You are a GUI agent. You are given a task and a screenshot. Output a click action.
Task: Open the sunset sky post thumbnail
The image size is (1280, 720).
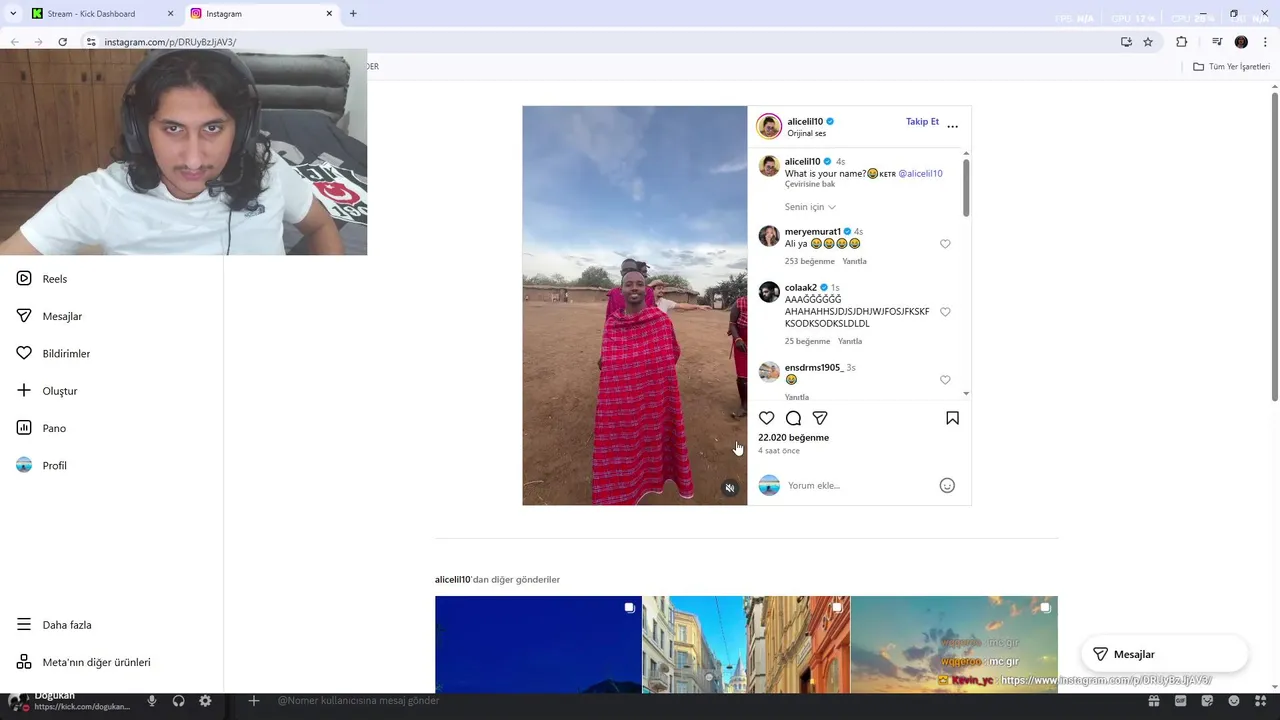point(954,645)
